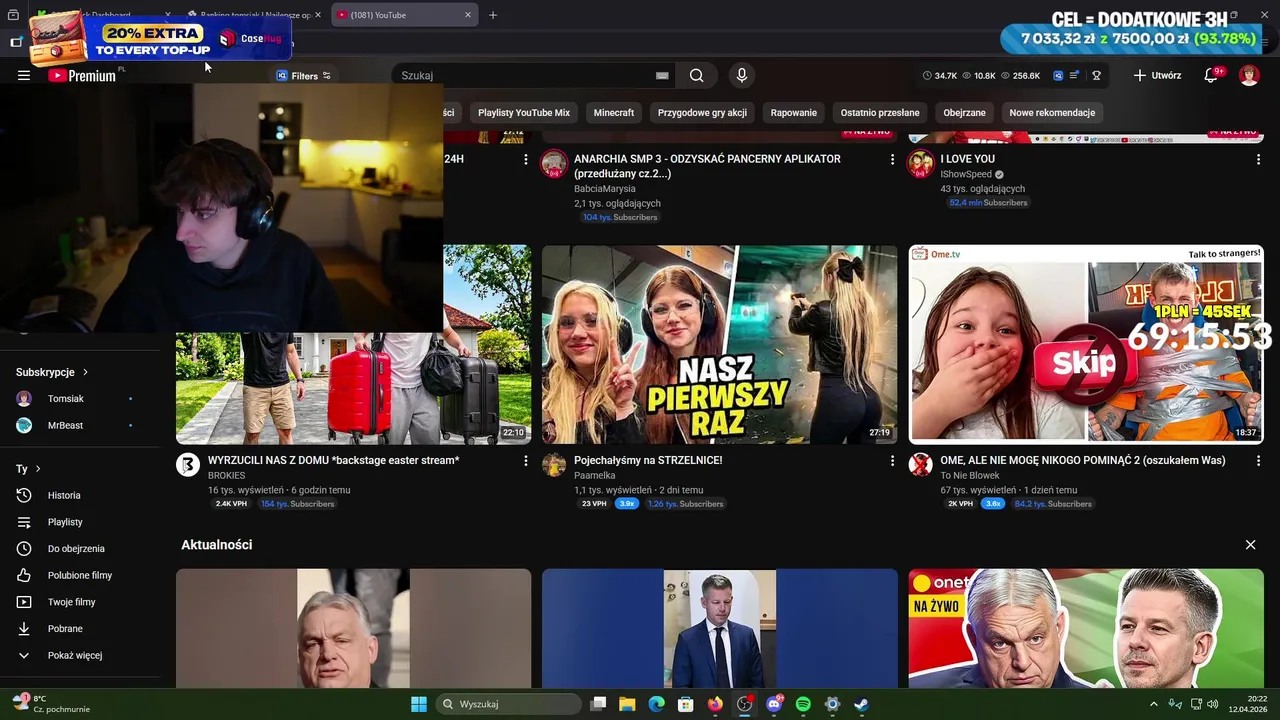Open Steam from the taskbar
Viewport: 1280px width, 720px height.
coord(861,704)
